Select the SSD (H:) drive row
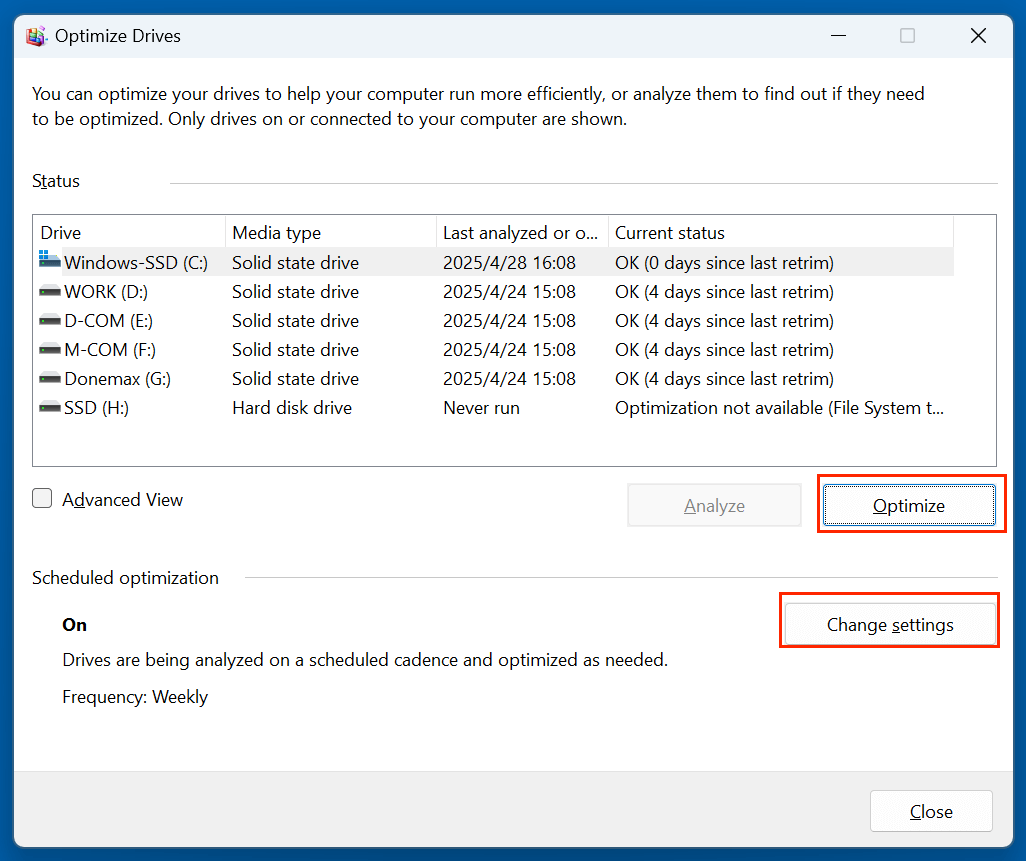This screenshot has height=861, width=1026. coord(300,407)
